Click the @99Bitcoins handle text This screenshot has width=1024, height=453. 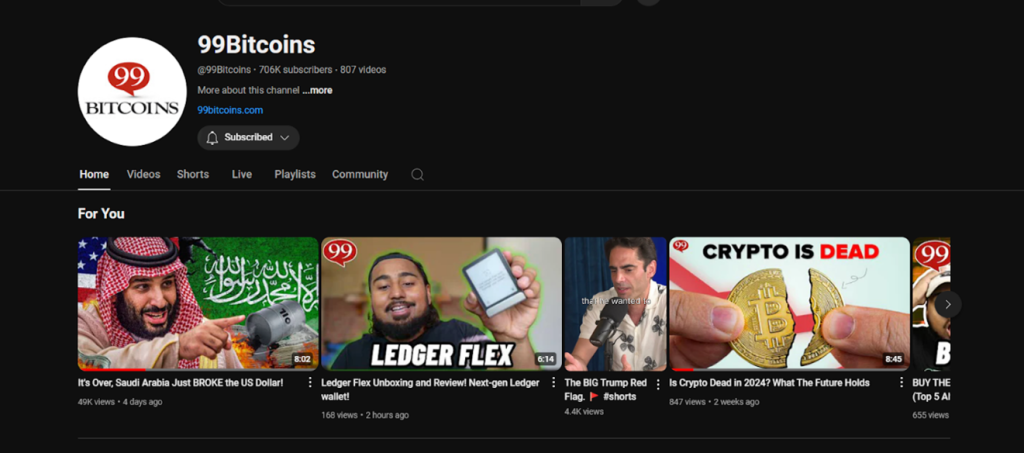pyautogui.click(x=224, y=70)
